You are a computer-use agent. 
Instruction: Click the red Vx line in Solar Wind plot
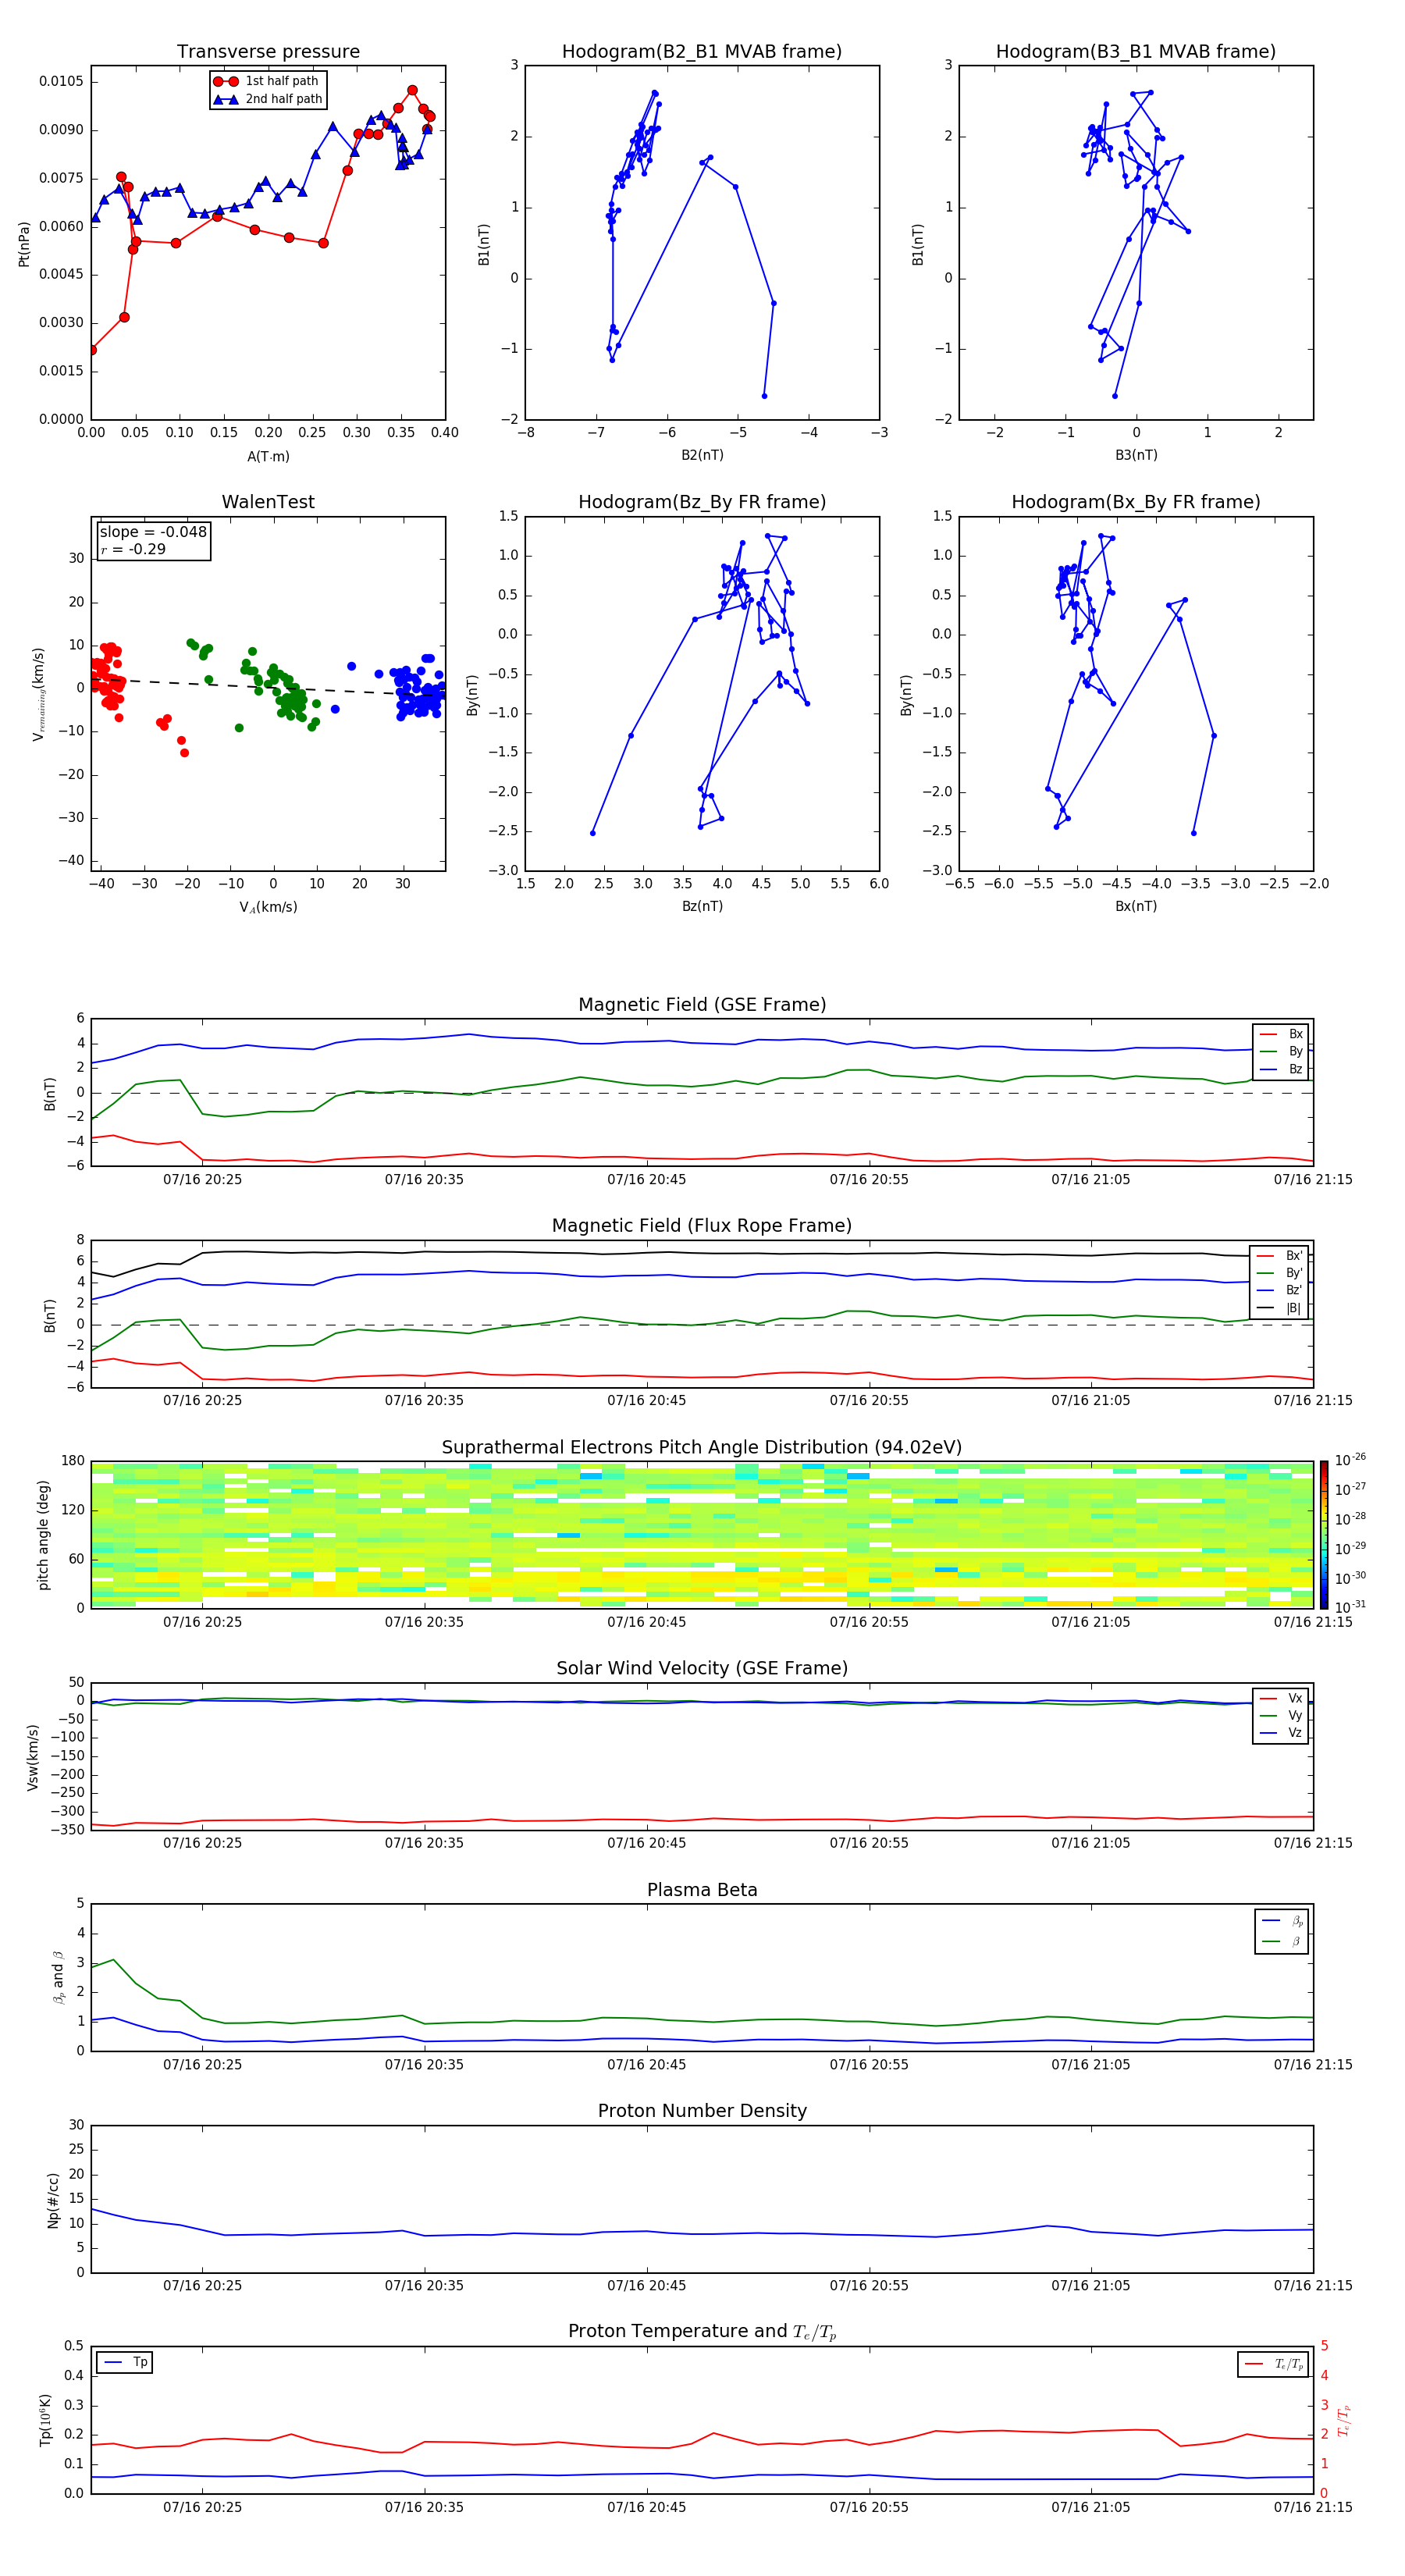tap(700, 1819)
